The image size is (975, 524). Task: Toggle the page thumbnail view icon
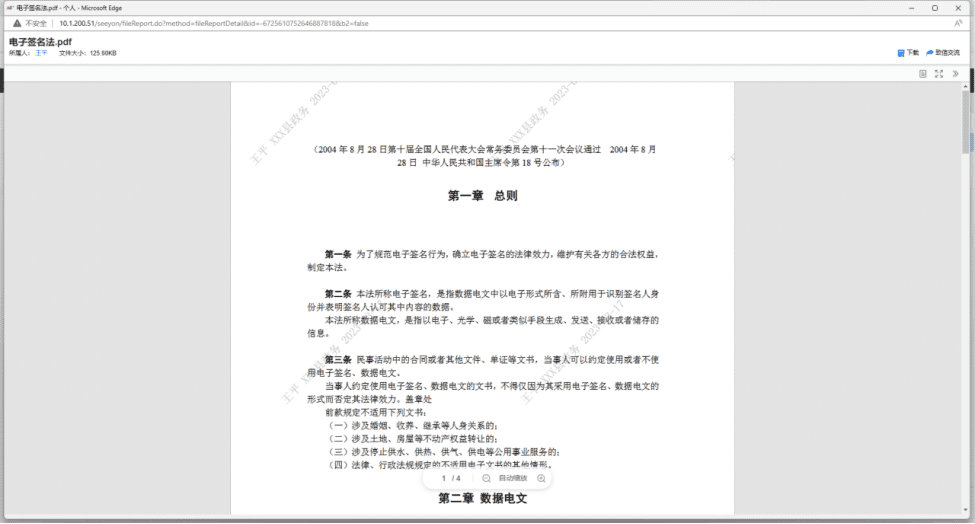pyautogui.click(x=923, y=73)
